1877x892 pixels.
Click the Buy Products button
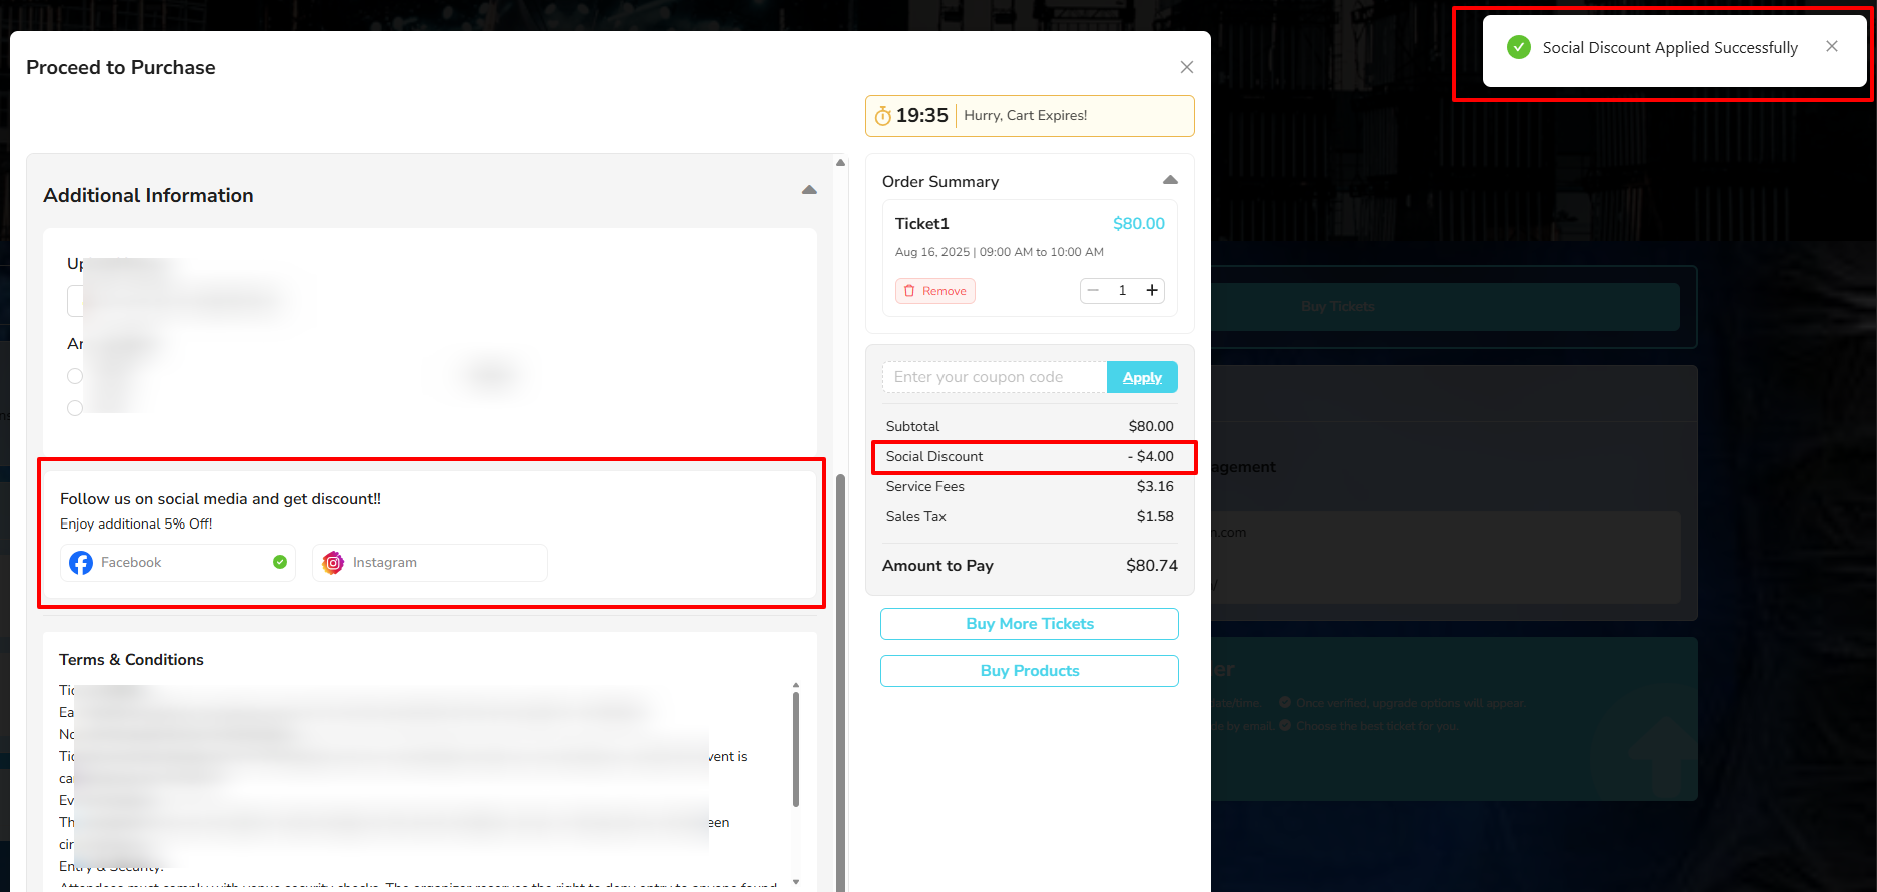(x=1029, y=671)
